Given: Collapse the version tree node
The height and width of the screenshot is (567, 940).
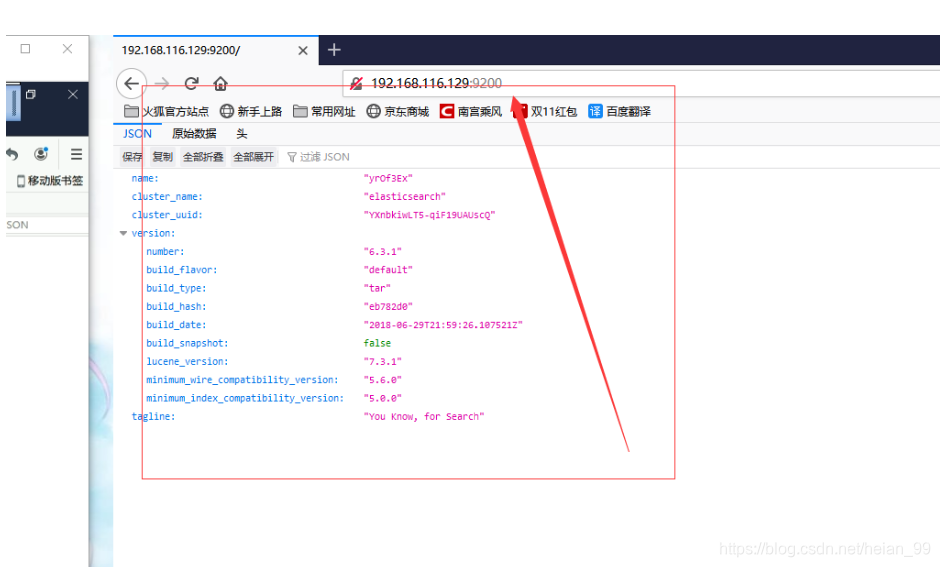Looking at the screenshot, I should tap(123, 234).
